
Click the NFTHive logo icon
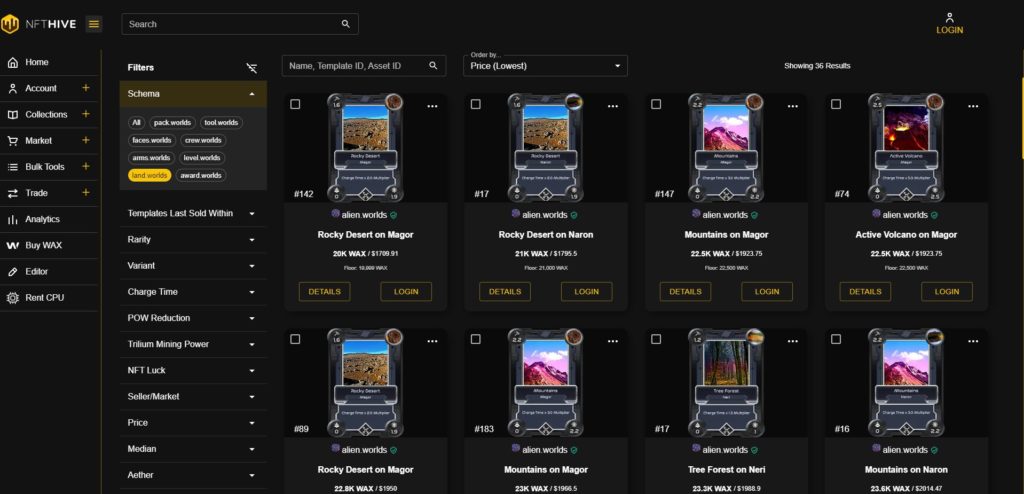[x=10, y=24]
